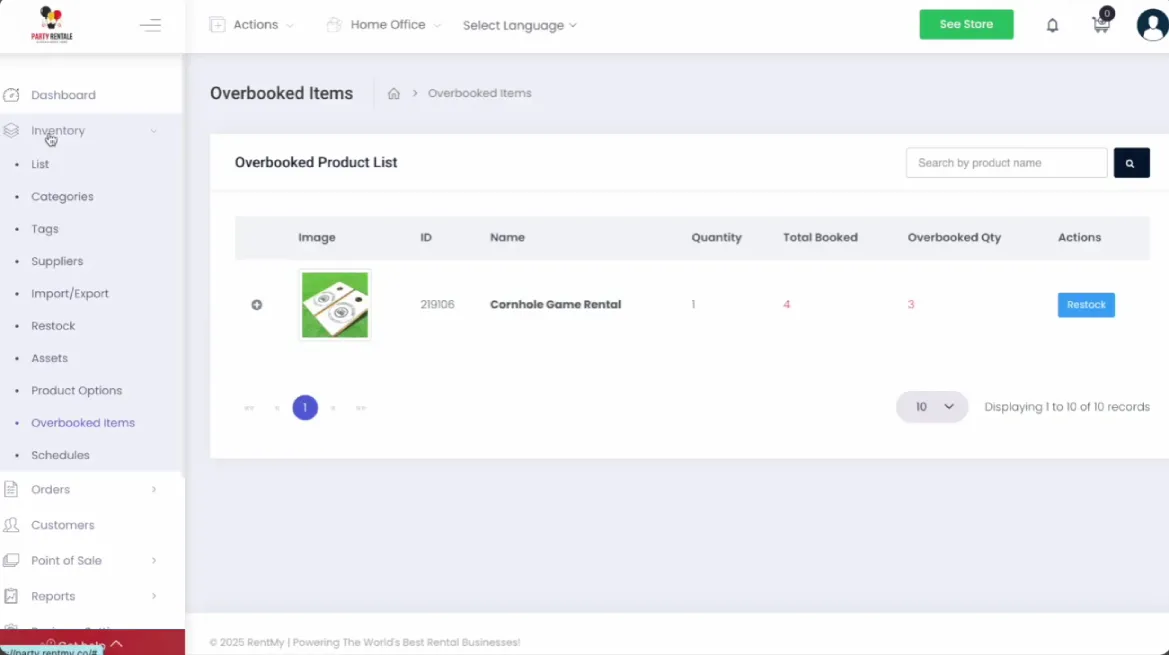Click the home icon in the breadcrumb
Screen dimensions: 1169x655
tap(394, 92)
